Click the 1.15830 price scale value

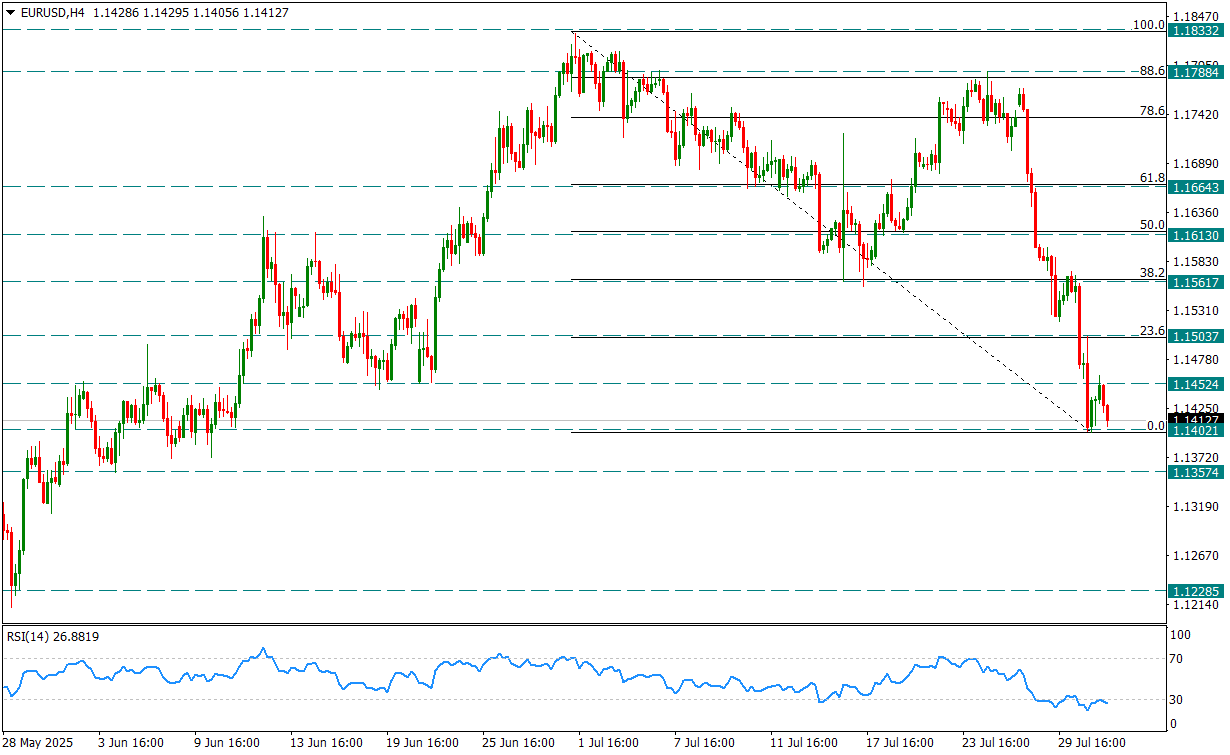1198,261
